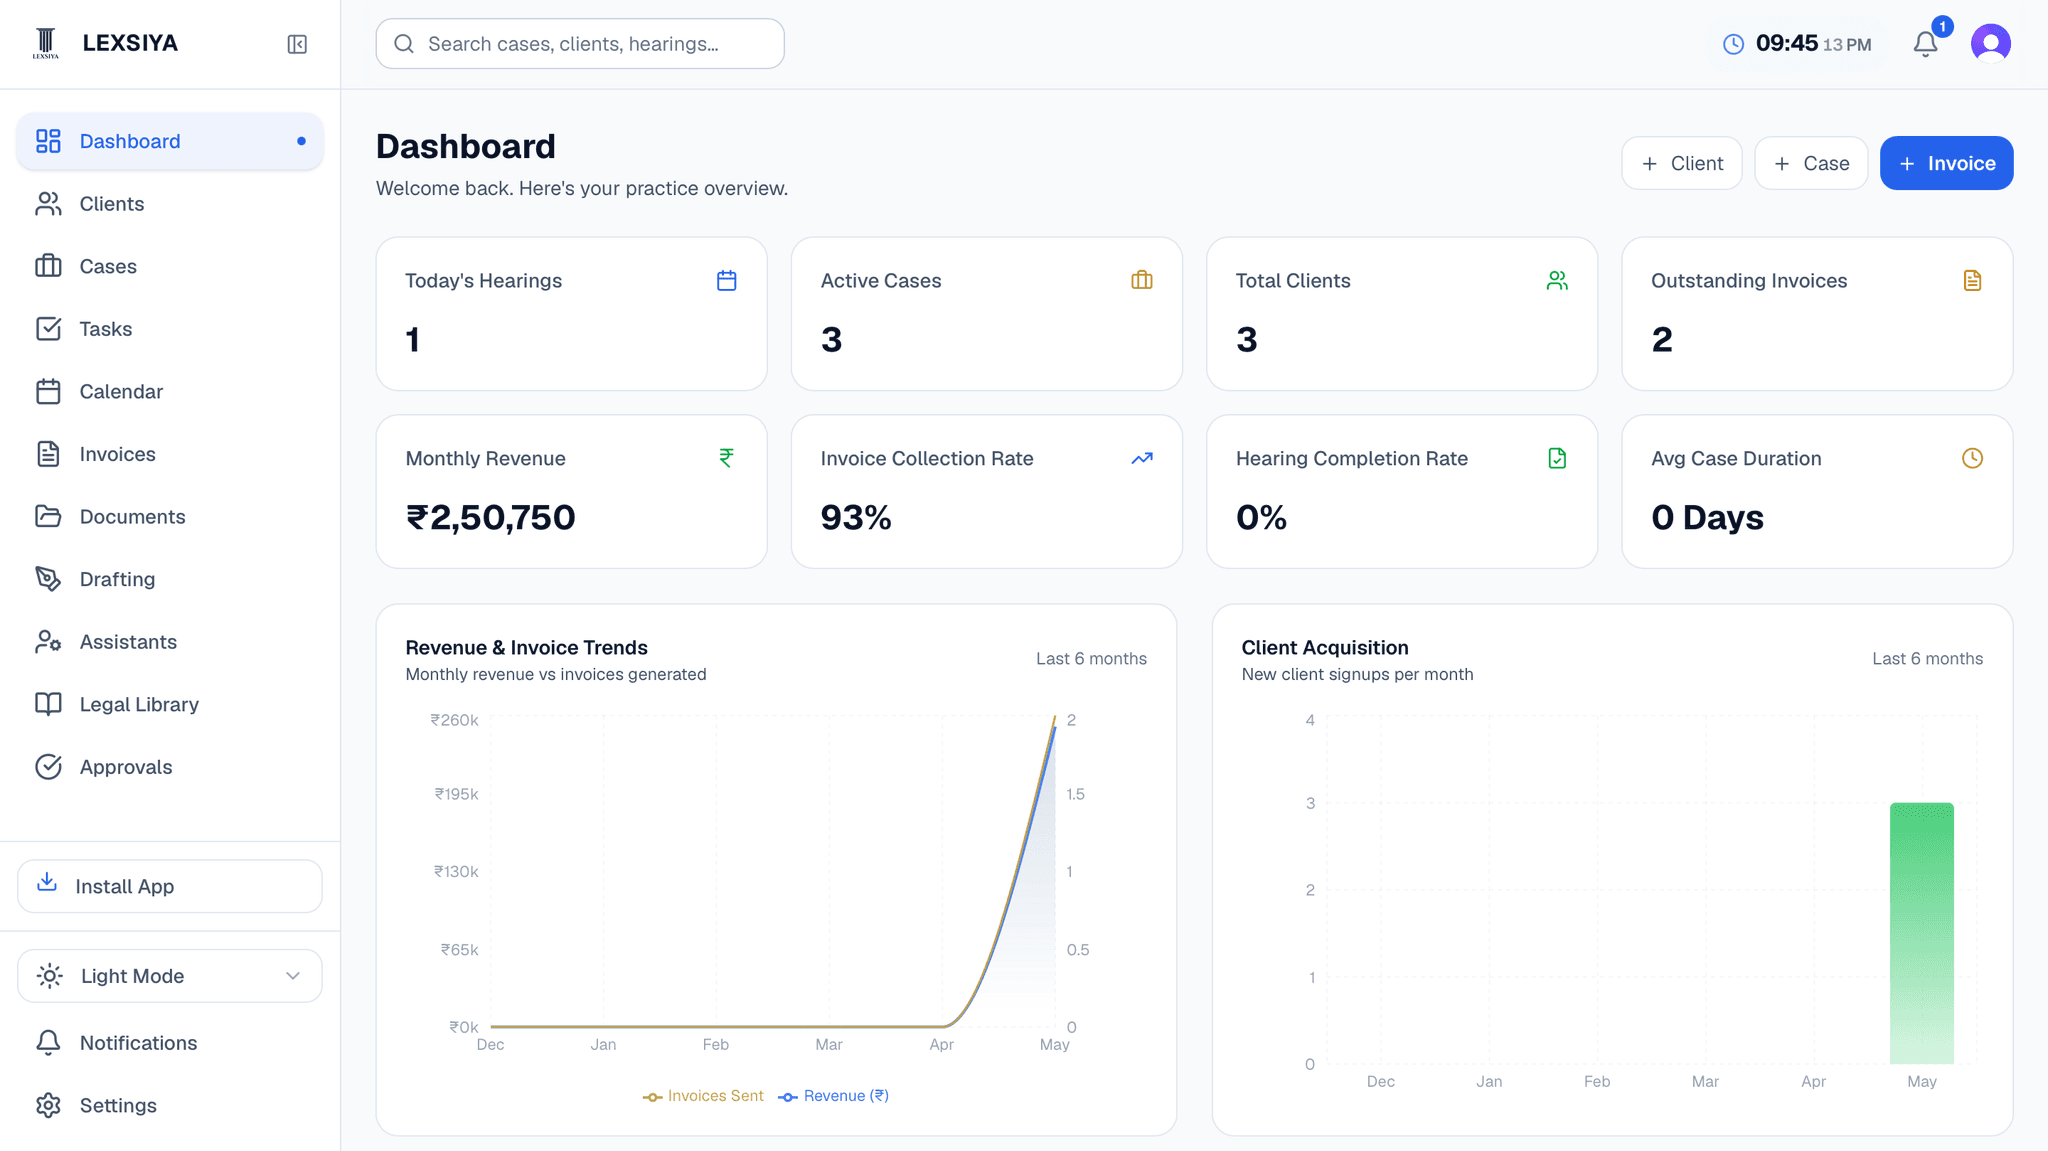Open the Cases page

pos(170,266)
